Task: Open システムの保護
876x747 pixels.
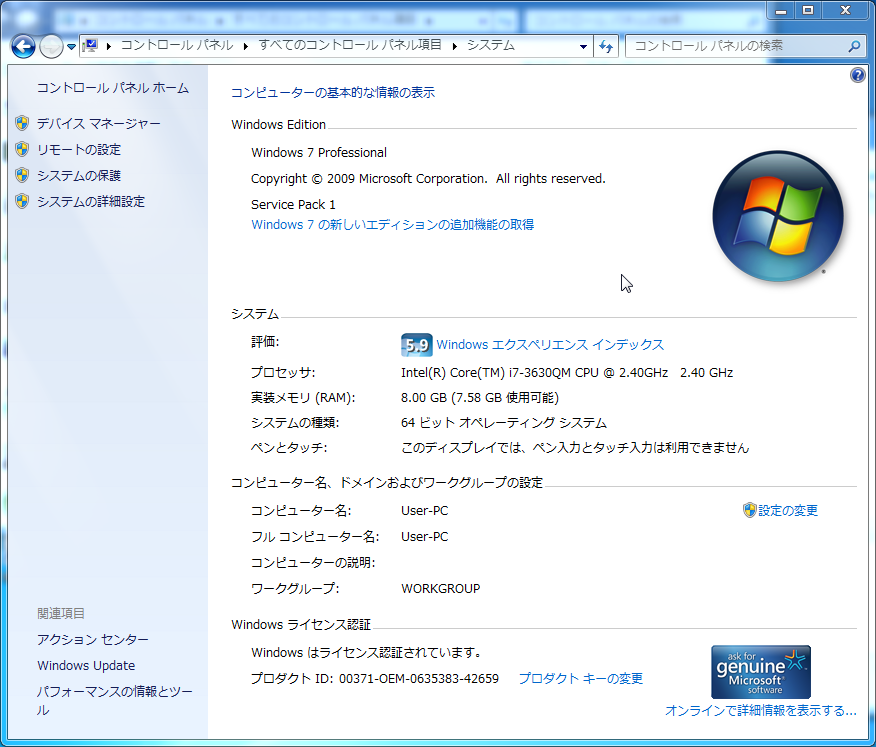Action: point(79,175)
